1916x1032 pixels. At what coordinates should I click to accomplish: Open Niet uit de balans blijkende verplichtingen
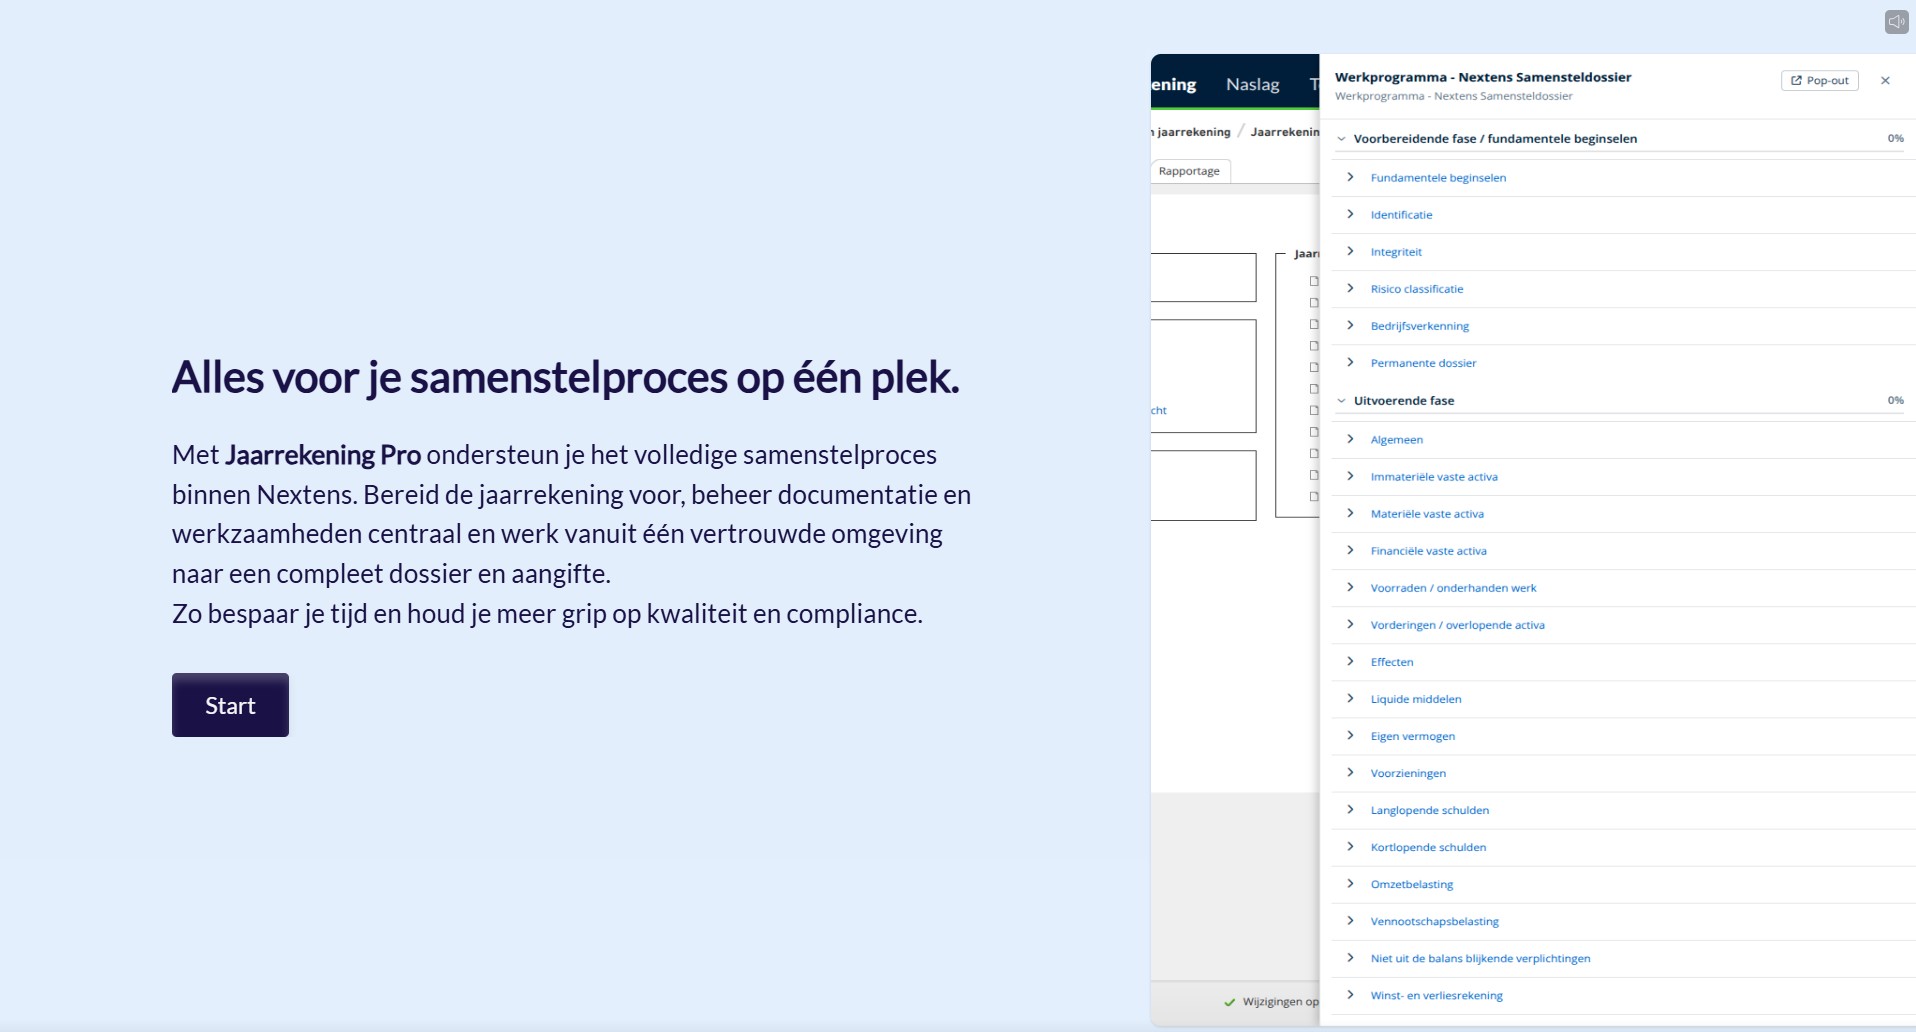tap(1480, 958)
